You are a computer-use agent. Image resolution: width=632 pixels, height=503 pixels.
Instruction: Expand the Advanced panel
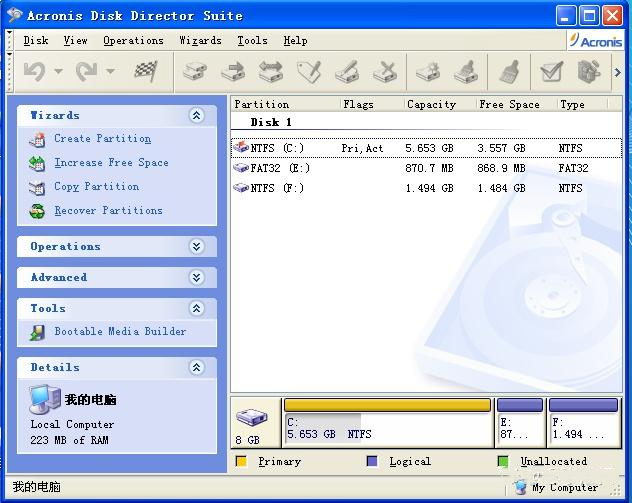tap(196, 278)
